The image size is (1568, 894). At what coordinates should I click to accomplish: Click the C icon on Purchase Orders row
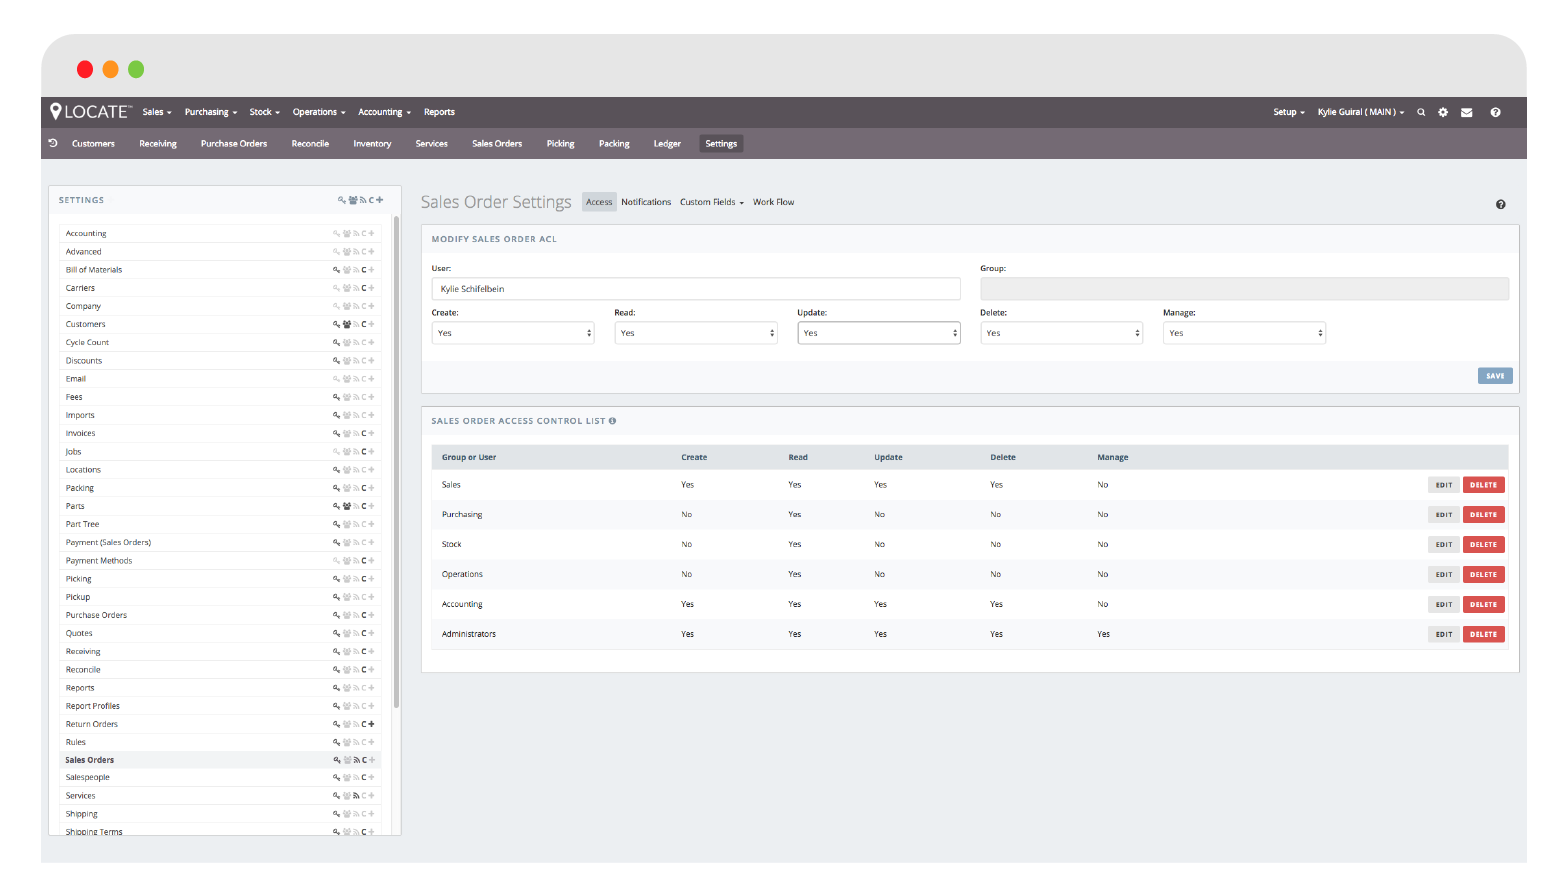click(364, 615)
